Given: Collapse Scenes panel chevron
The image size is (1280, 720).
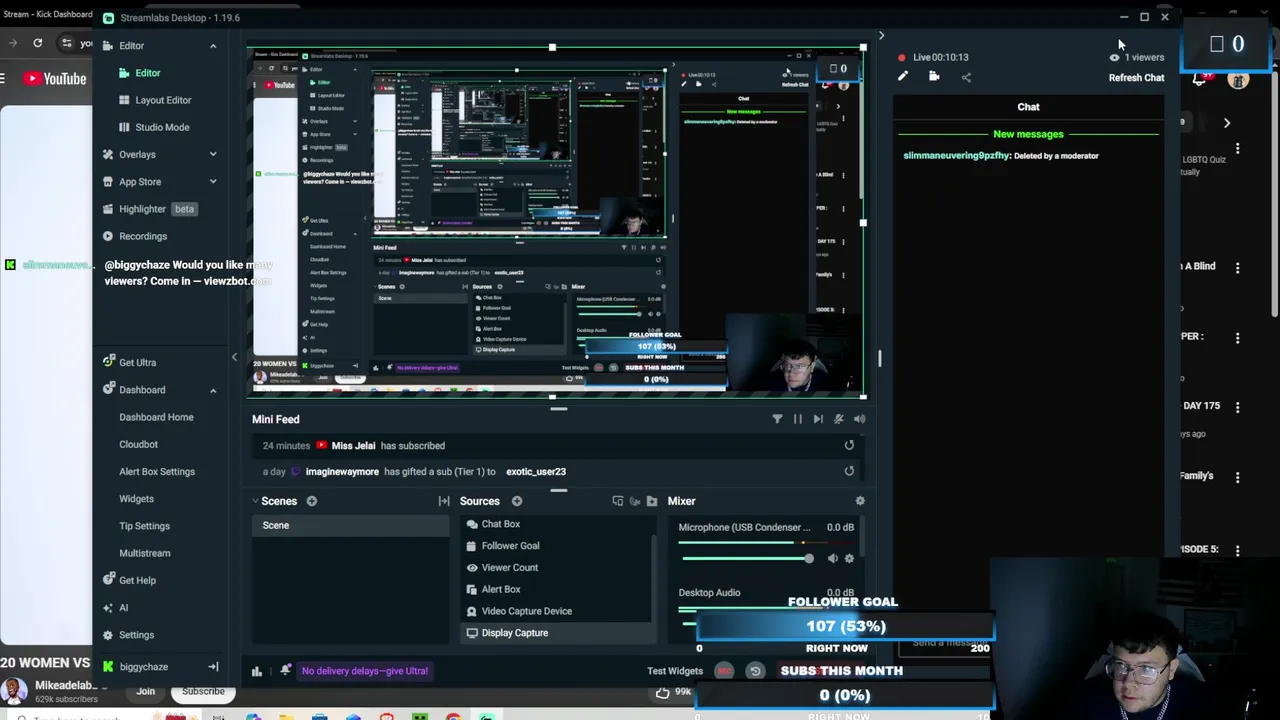Looking at the screenshot, I should (255, 501).
